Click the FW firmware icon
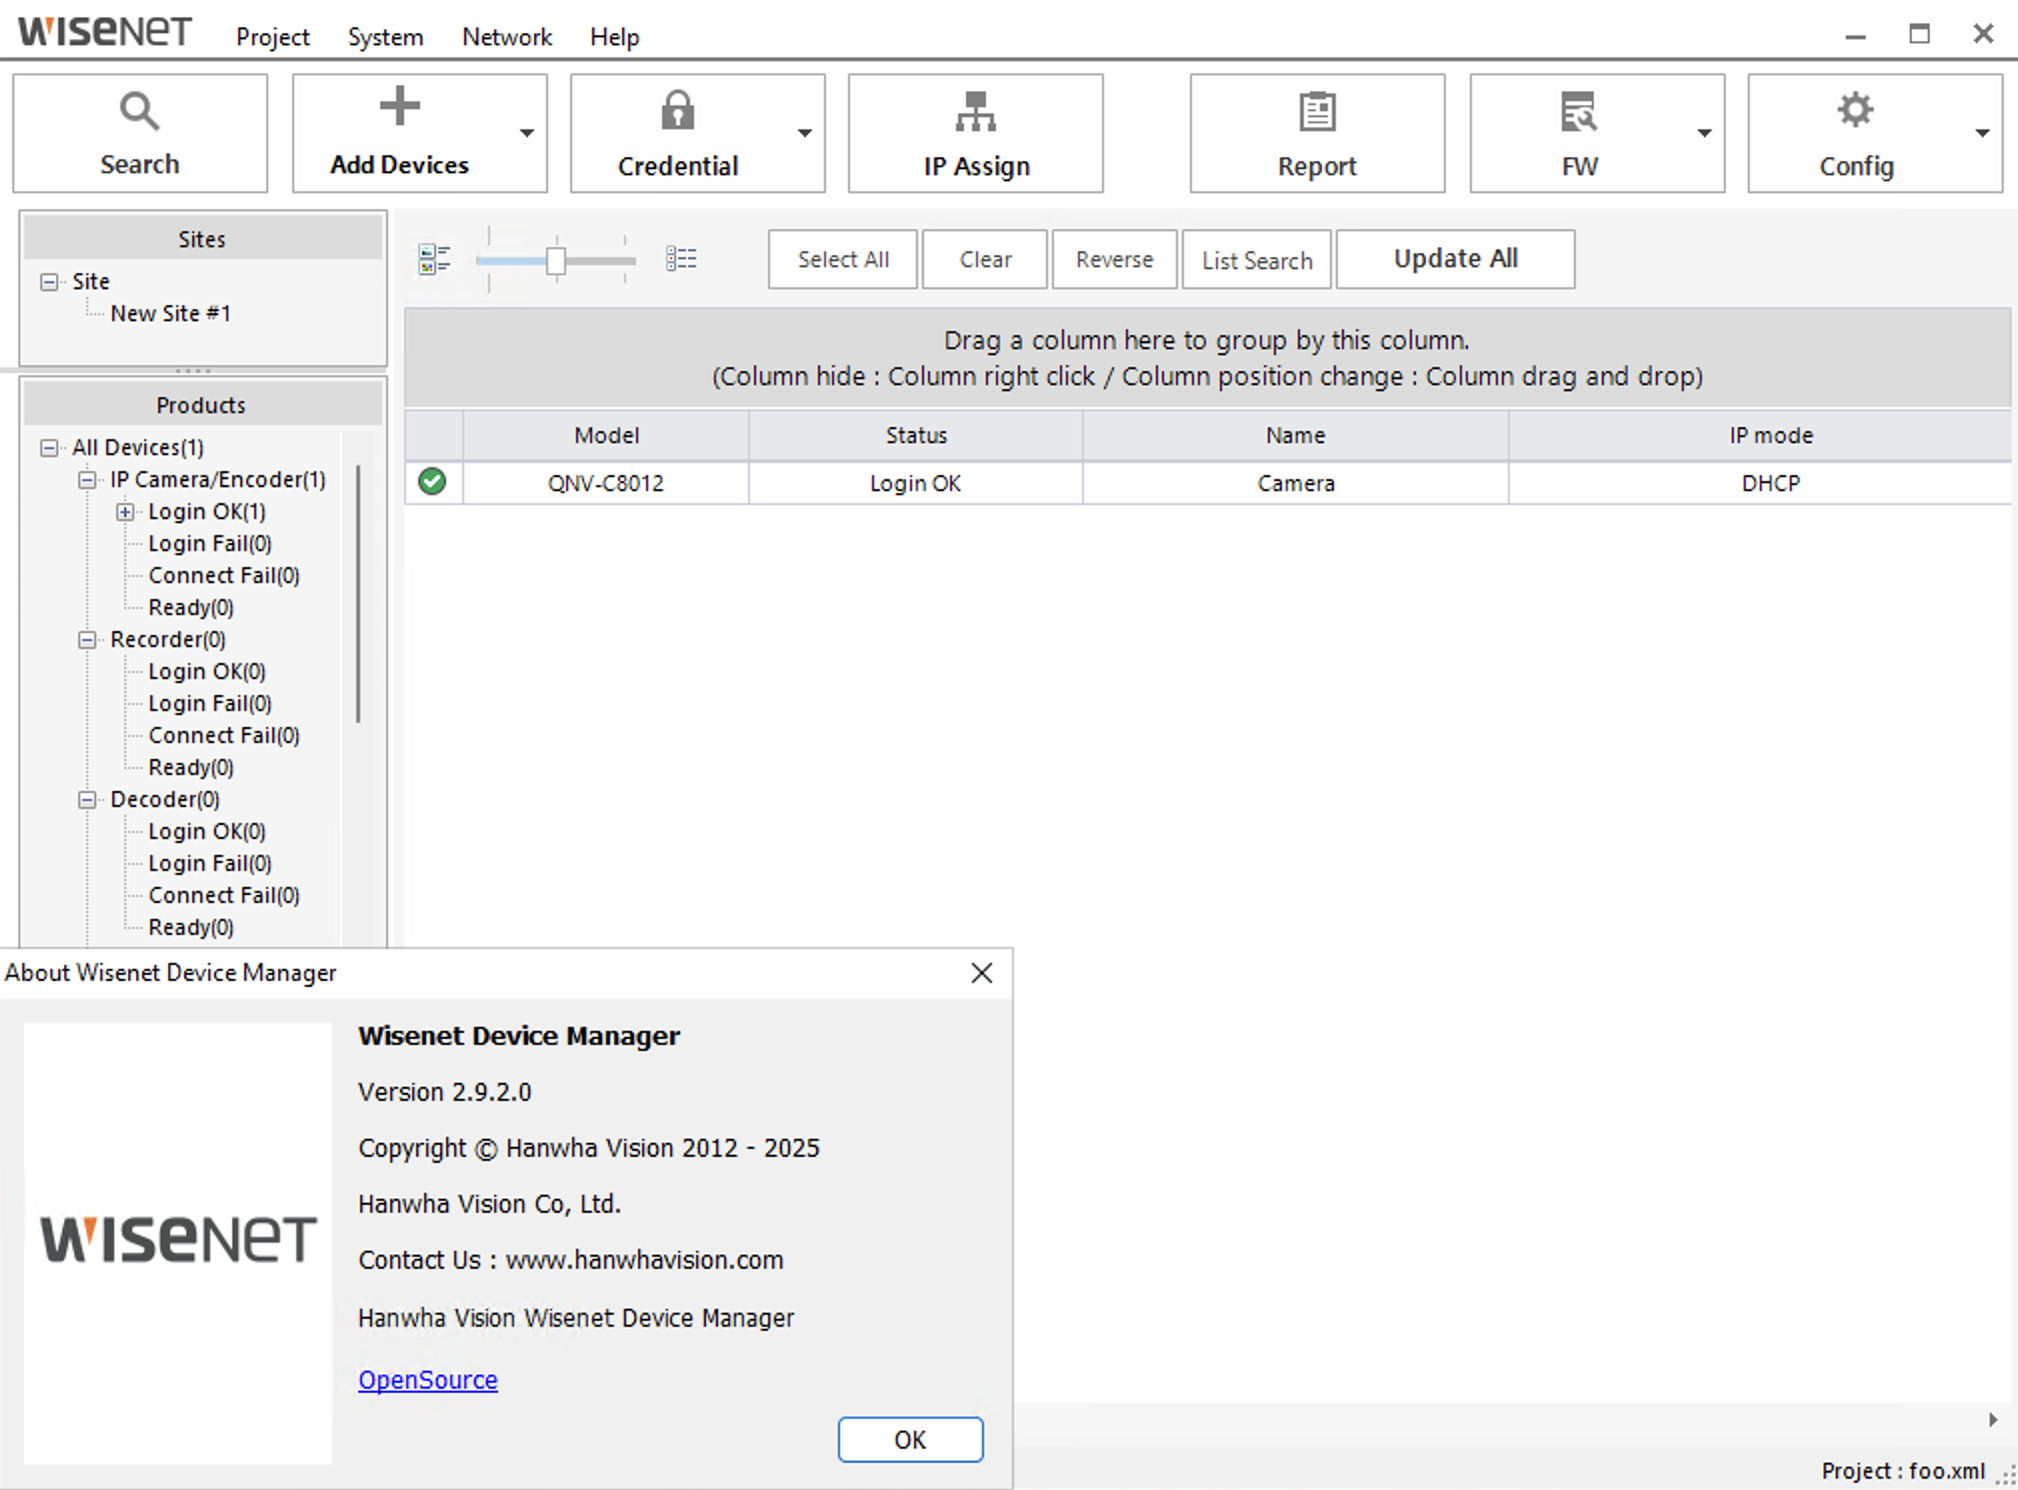Viewport: 2018px width, 1490px height. [1578, 112]
